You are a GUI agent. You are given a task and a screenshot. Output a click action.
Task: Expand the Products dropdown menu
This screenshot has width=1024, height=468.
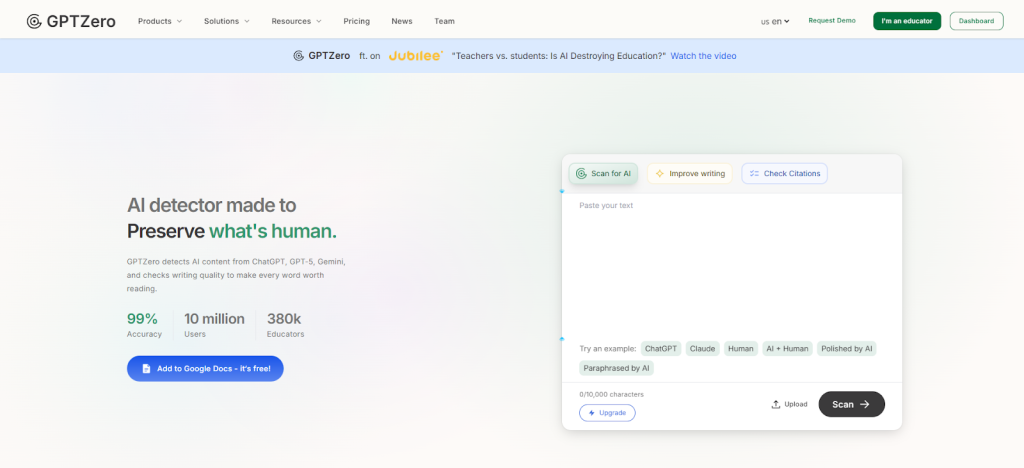(160, 21)
